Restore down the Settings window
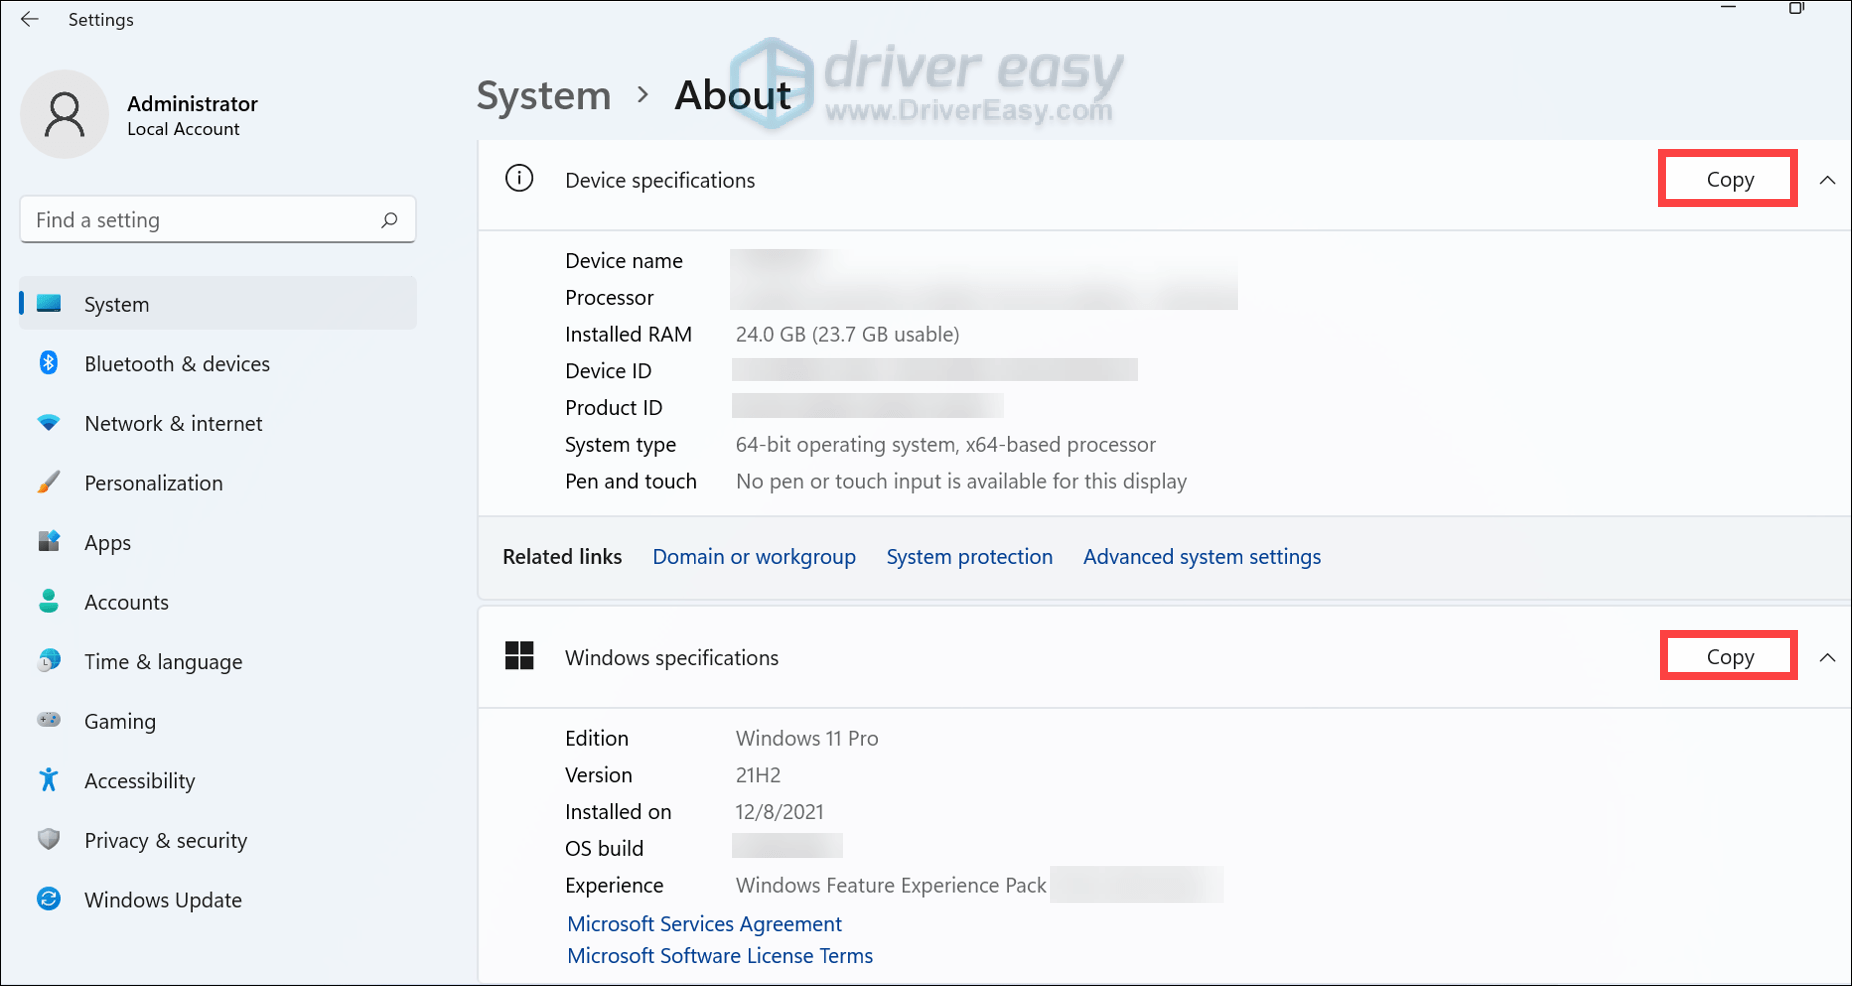 point(1796,8)
